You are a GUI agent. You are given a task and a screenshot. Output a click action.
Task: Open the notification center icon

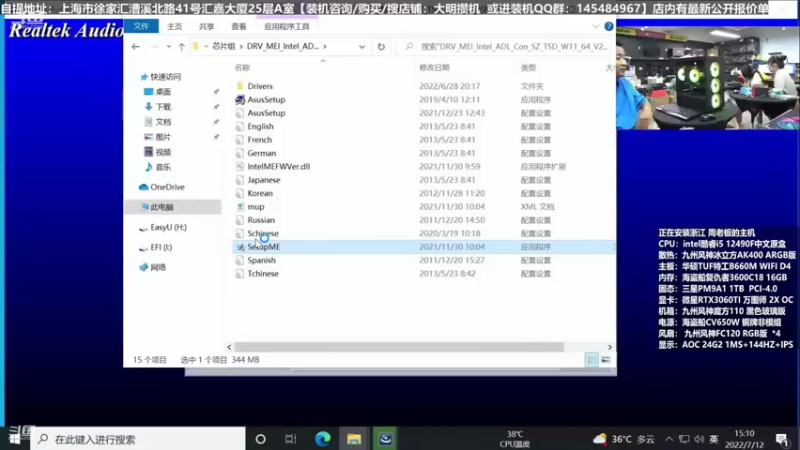point(782,439)
